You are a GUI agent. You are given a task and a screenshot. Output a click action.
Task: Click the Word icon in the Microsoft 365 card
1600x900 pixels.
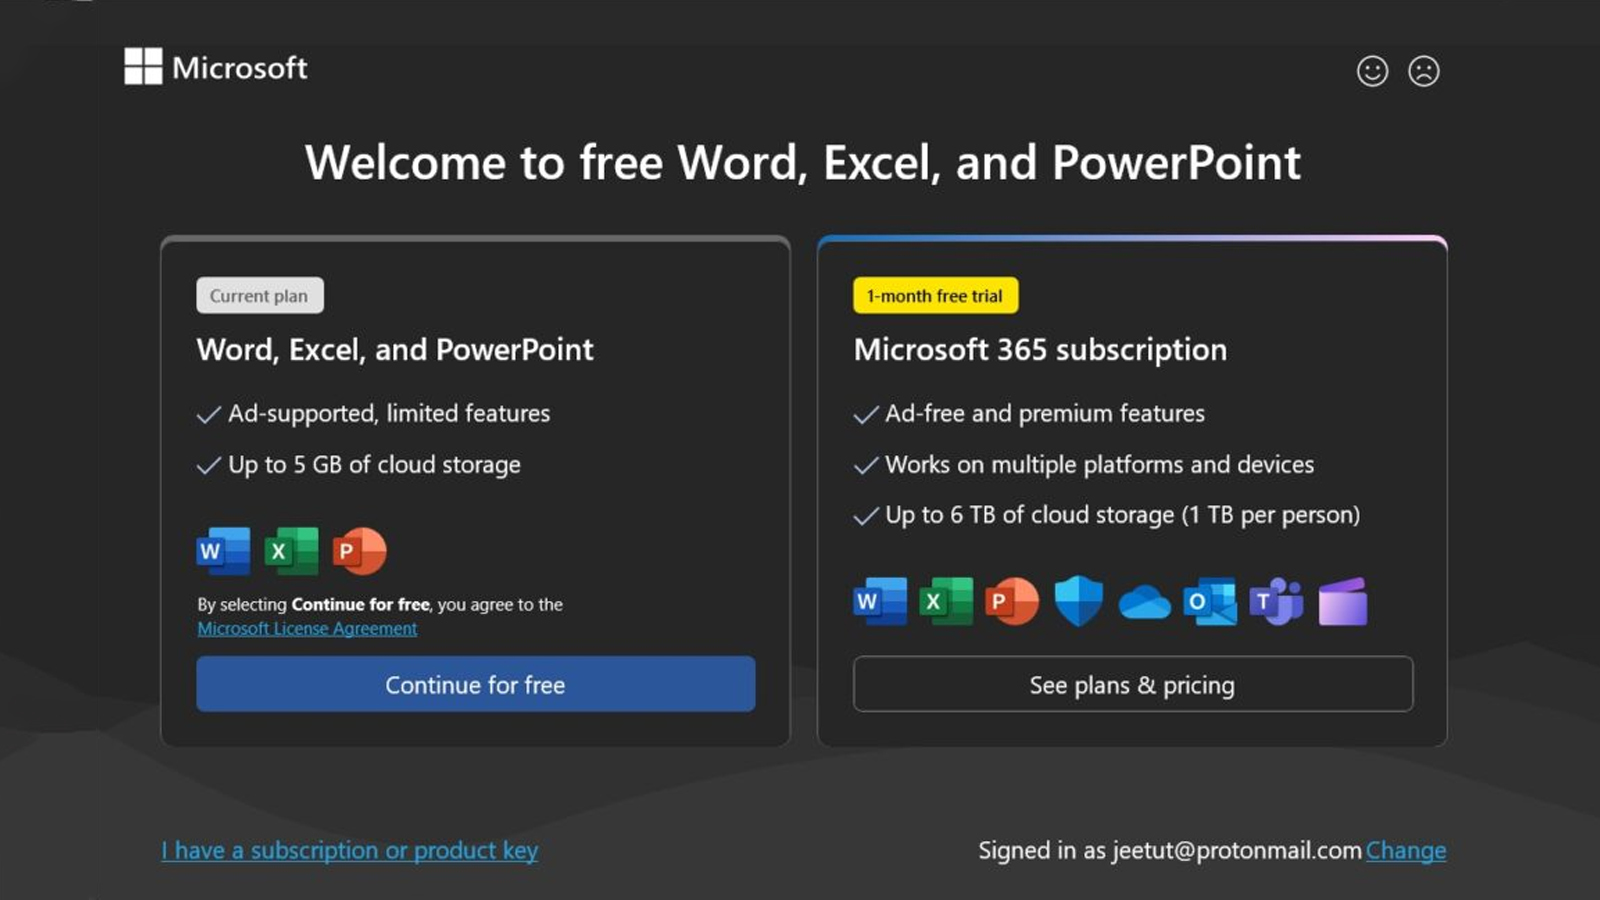tap(880, 601)
